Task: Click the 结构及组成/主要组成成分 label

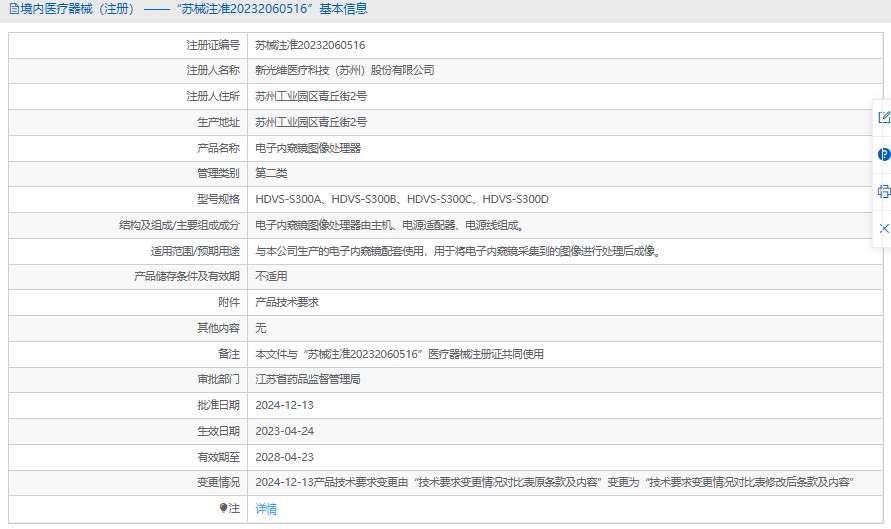Action: 180,225
